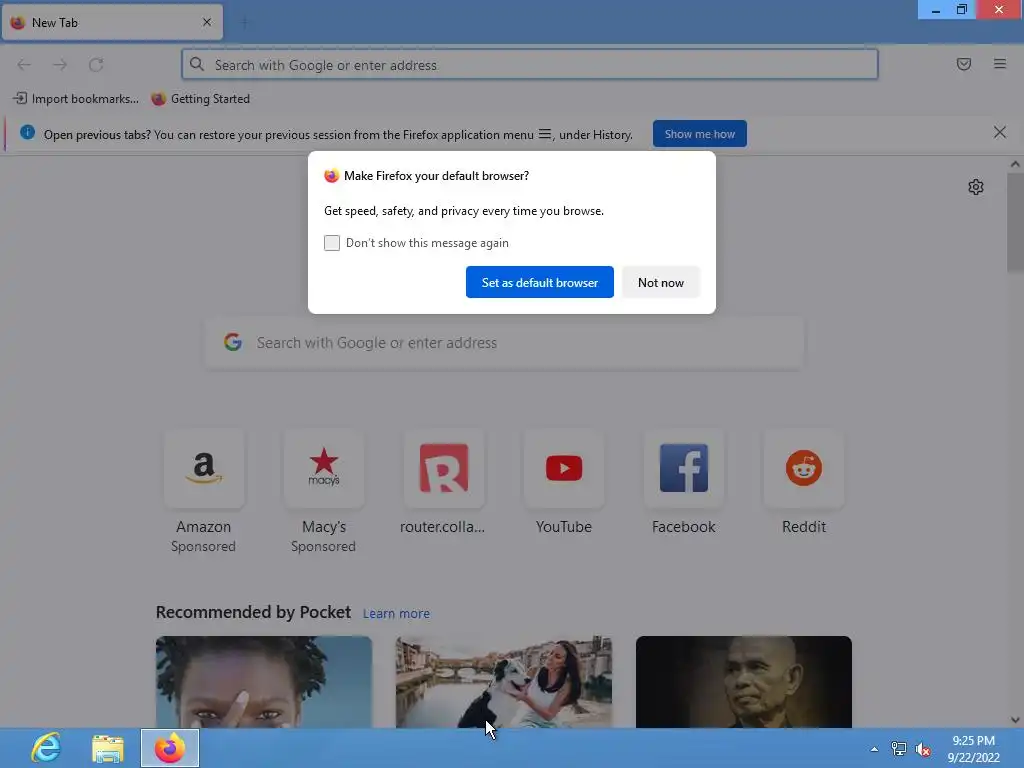The width and height of the screenshot is (1024, 768).
Task: Open the Firefox application hamburger menu
Action: (999, 64)
